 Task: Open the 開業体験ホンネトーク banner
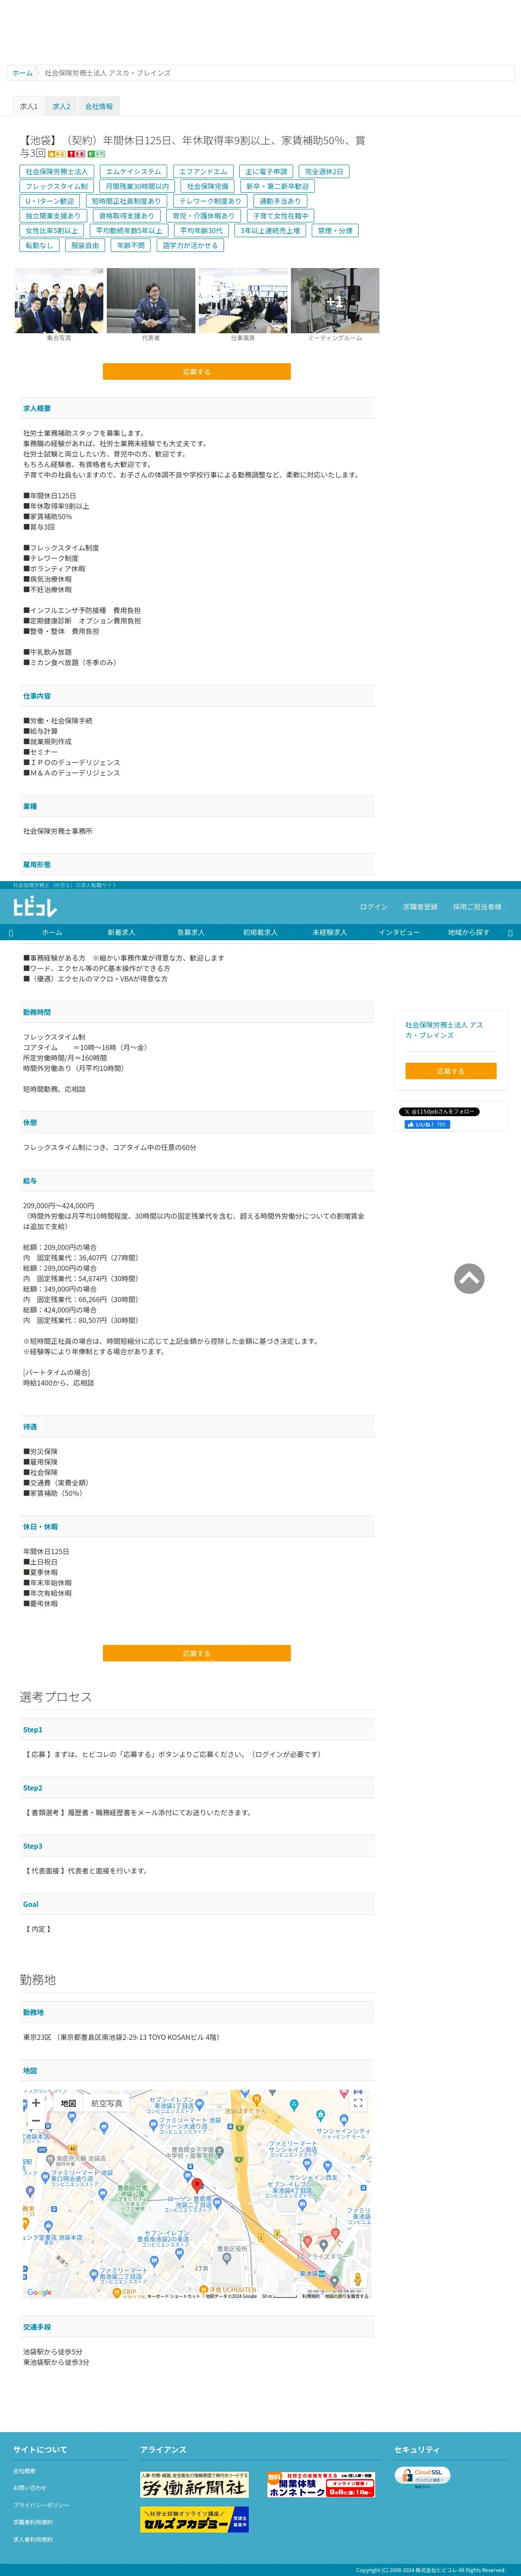[x=321, y=2485]
